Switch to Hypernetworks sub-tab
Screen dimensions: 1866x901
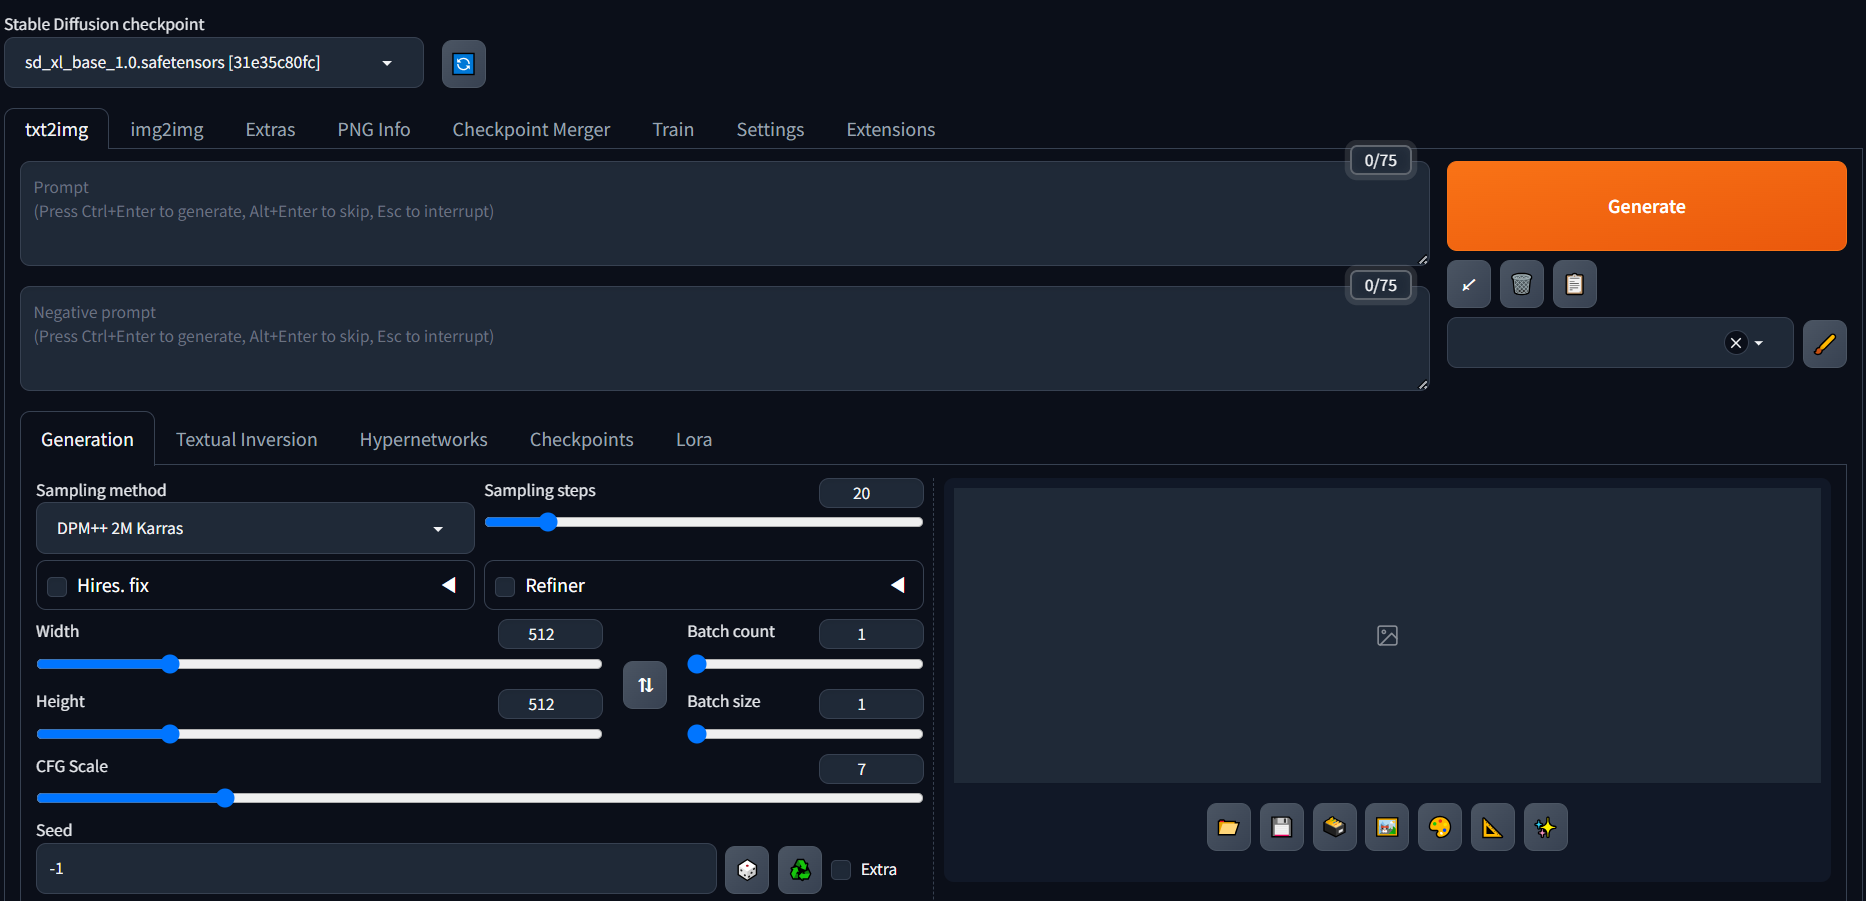(424, 440)
